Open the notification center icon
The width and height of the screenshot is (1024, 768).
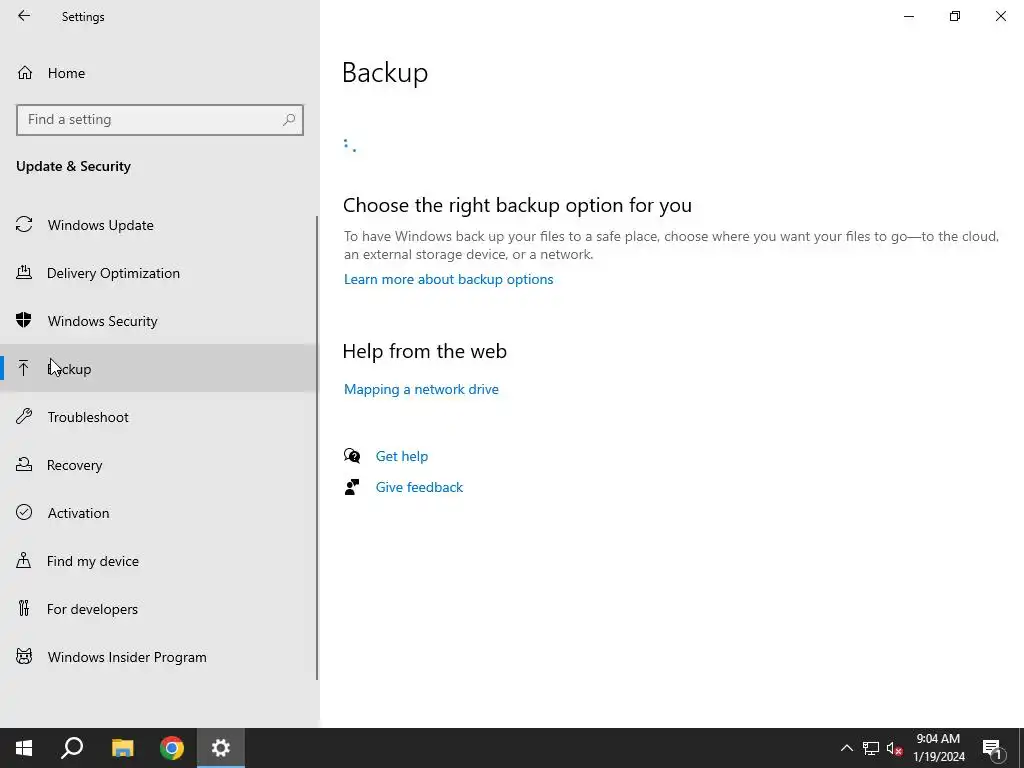992,748
